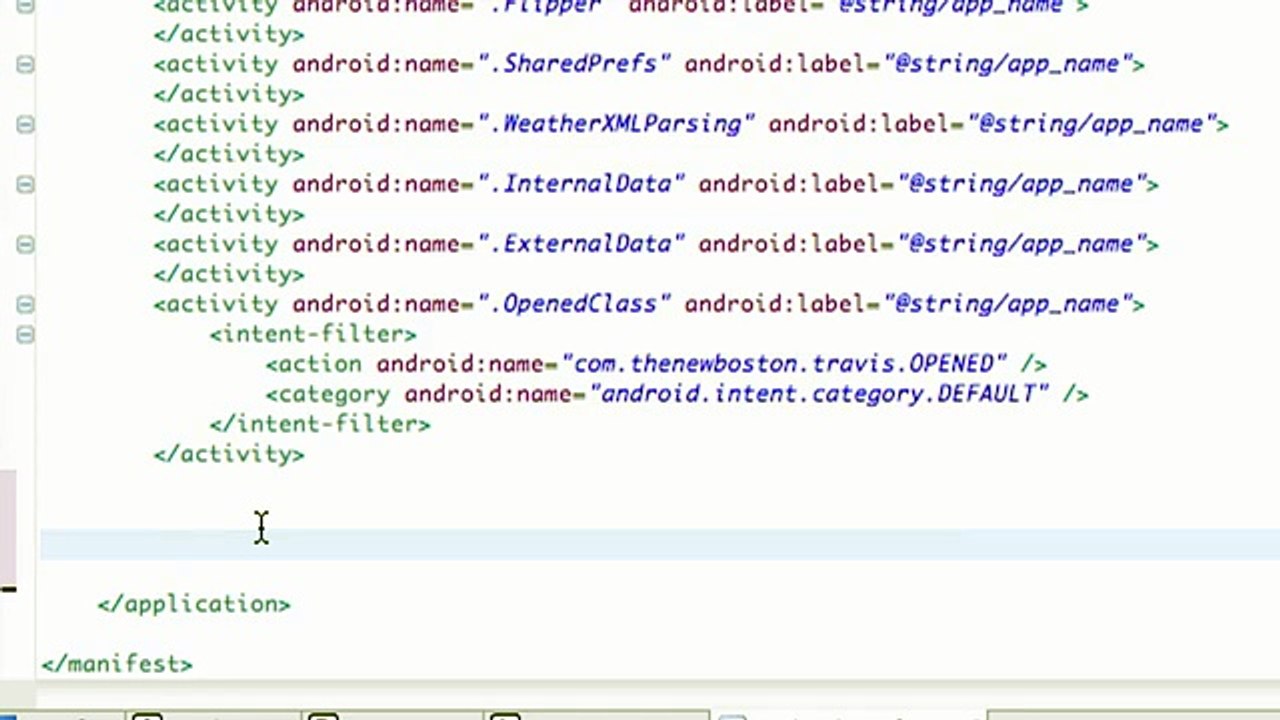The image size is (1280, 720).
Task: Place cursor on closing </intent-filter> tag
Action: click(320, 424)
